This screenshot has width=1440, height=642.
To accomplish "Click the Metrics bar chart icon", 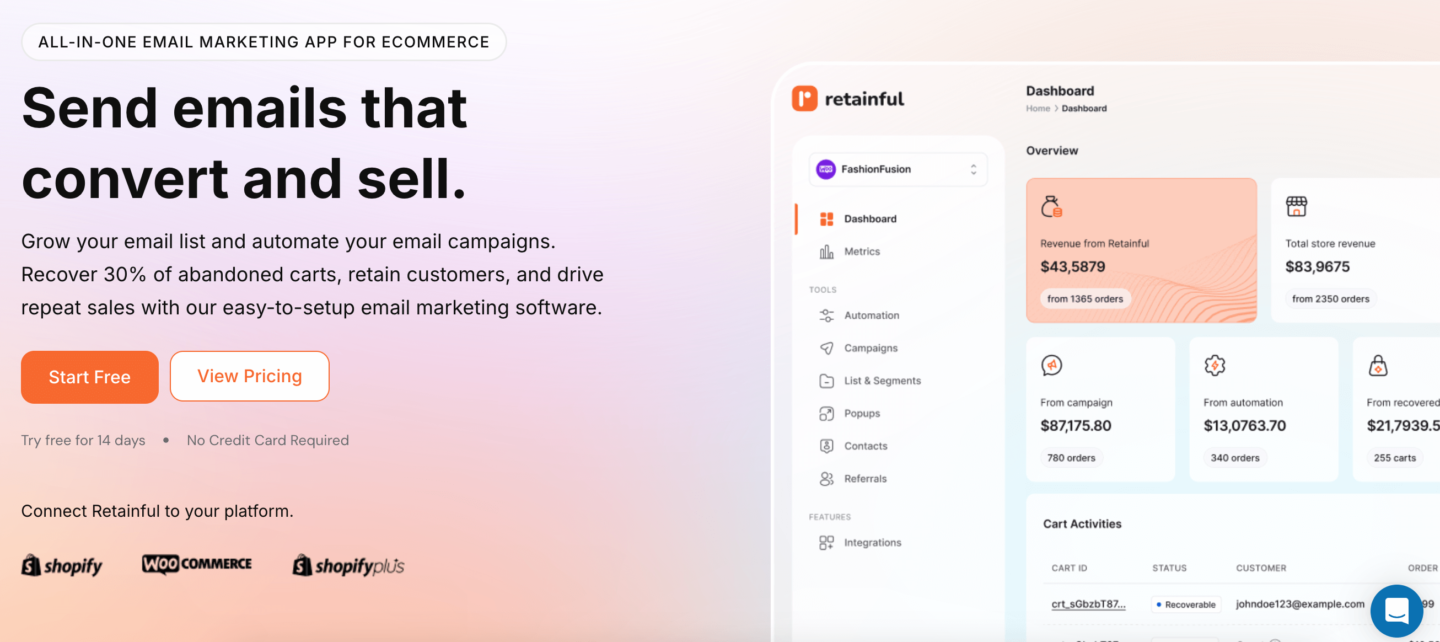I will pyautogui.click(x=826, y=252).
